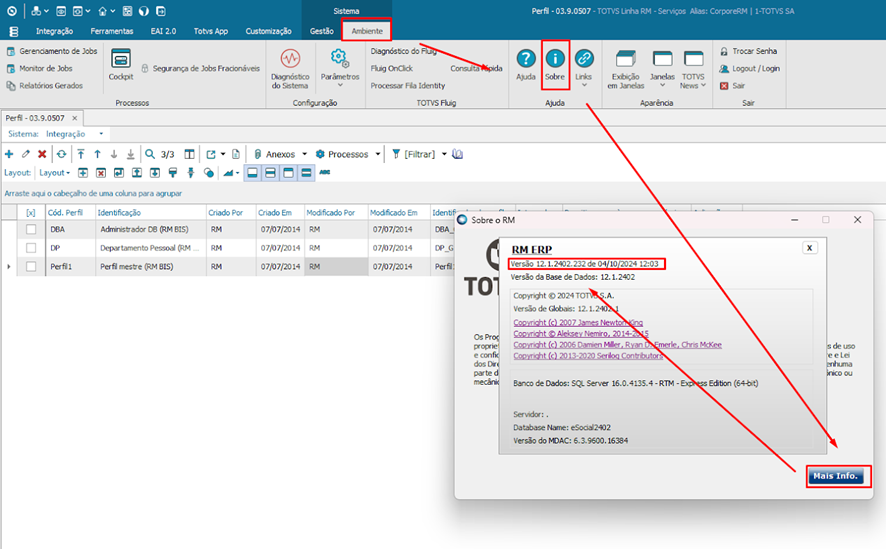Screen dimensions: 886x549
Task: Sort by the Identificação column header
Action: pos(150,212)
